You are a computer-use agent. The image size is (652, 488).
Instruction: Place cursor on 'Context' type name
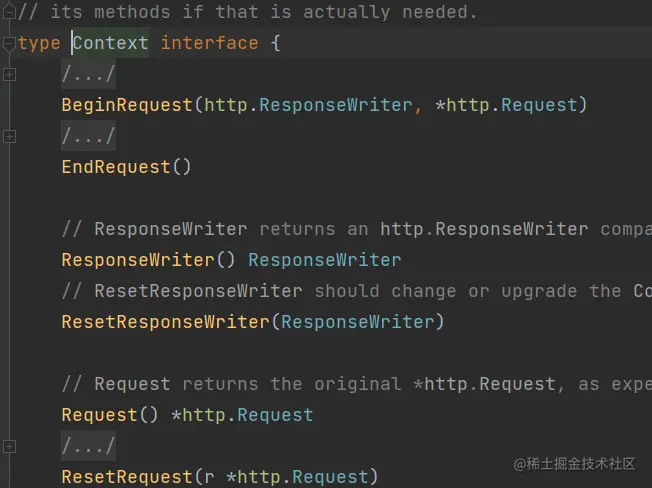(111, 43)
